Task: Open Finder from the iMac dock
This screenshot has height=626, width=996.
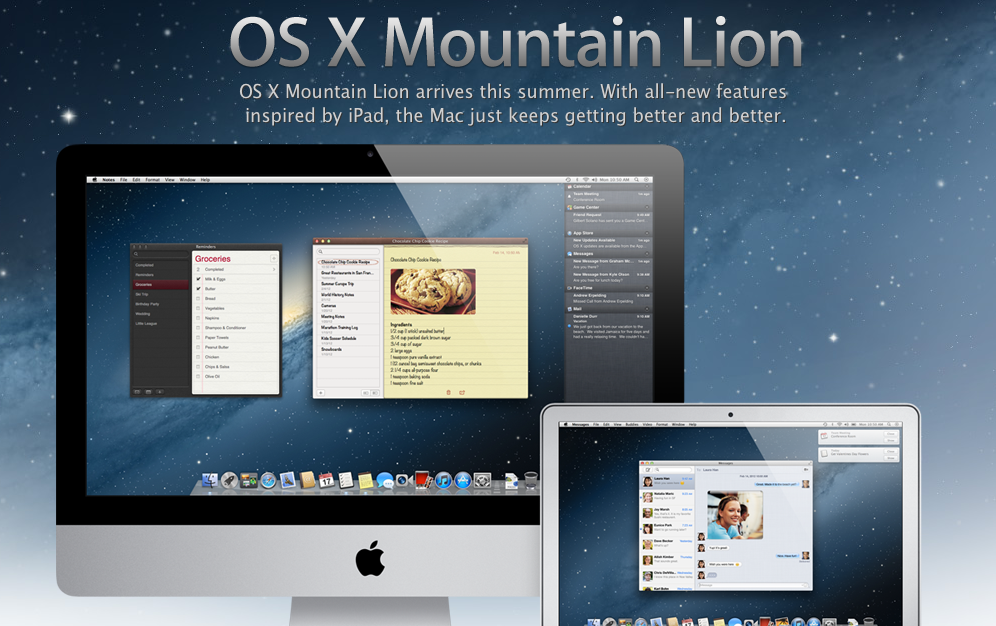Action: 210,480
